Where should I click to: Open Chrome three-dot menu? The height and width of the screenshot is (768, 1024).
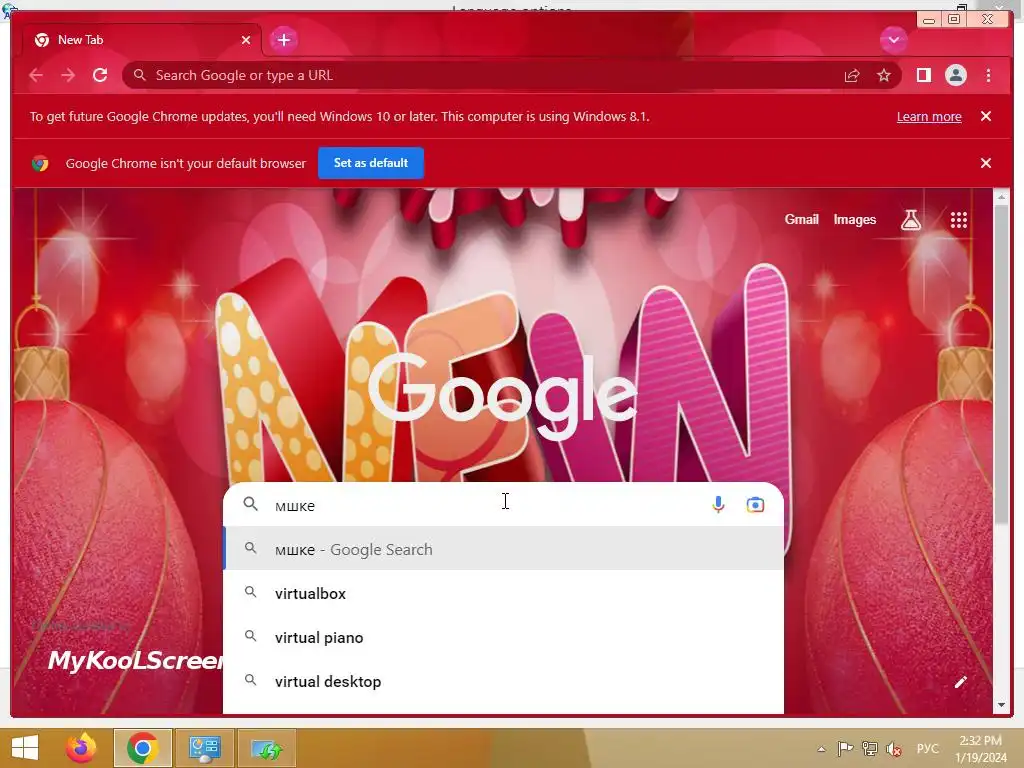pyautogui.click(x=988, y=75)
